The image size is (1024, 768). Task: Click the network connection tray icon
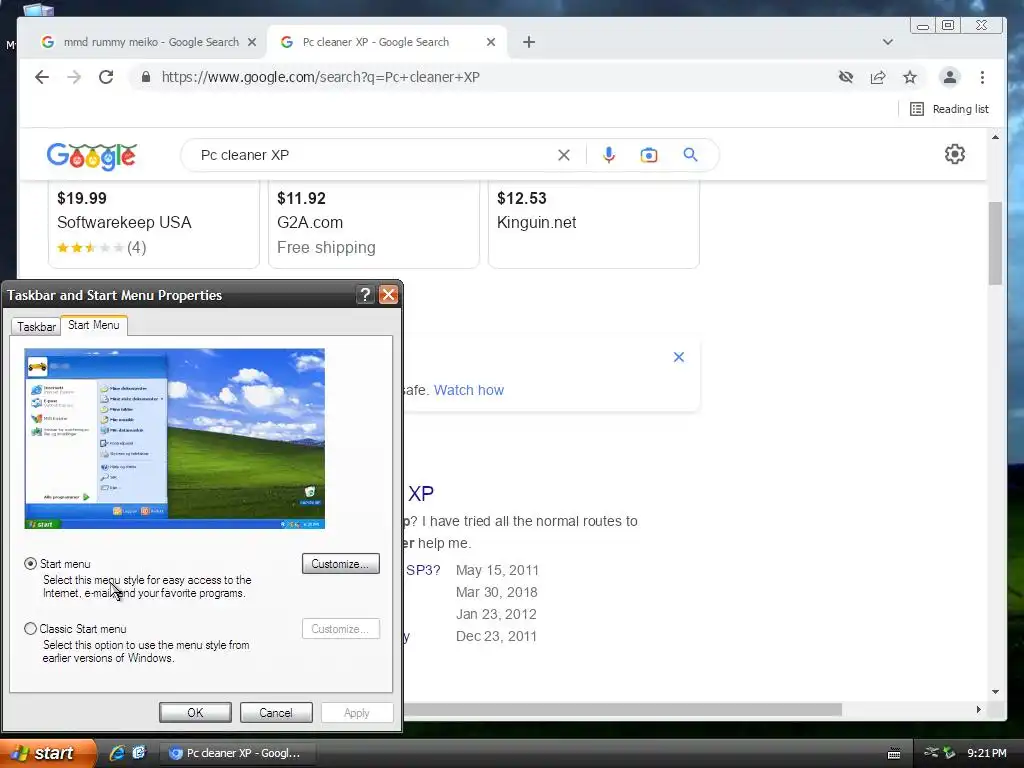point(931,752)
